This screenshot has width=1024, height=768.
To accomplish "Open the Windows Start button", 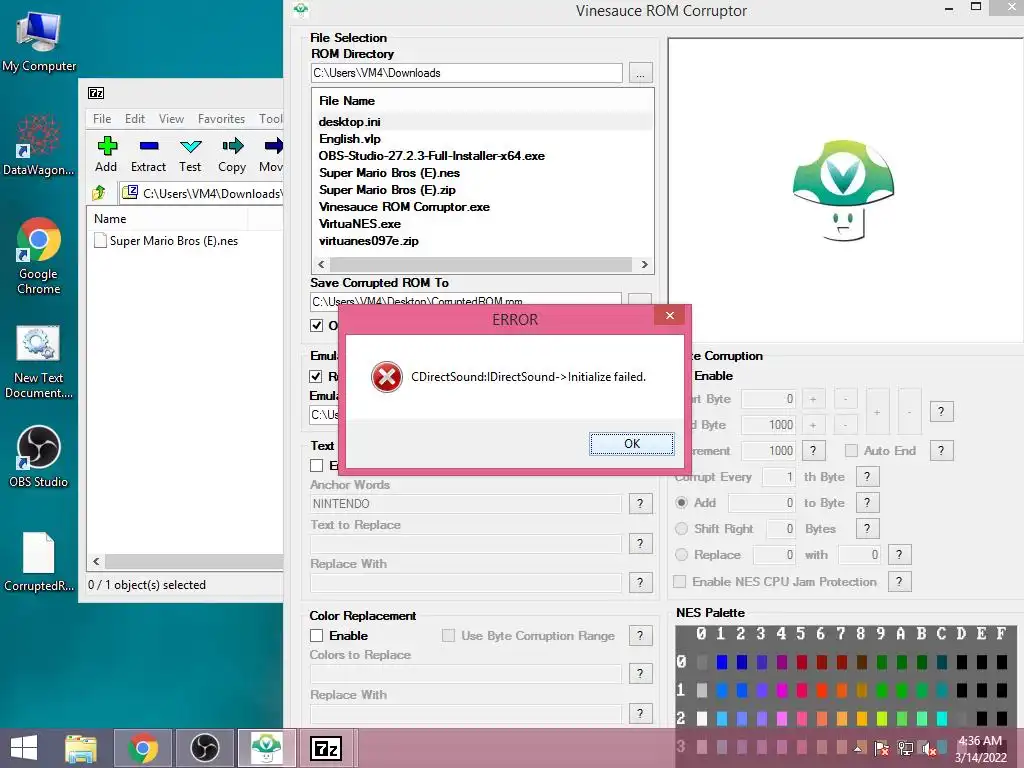I will 25,748.
